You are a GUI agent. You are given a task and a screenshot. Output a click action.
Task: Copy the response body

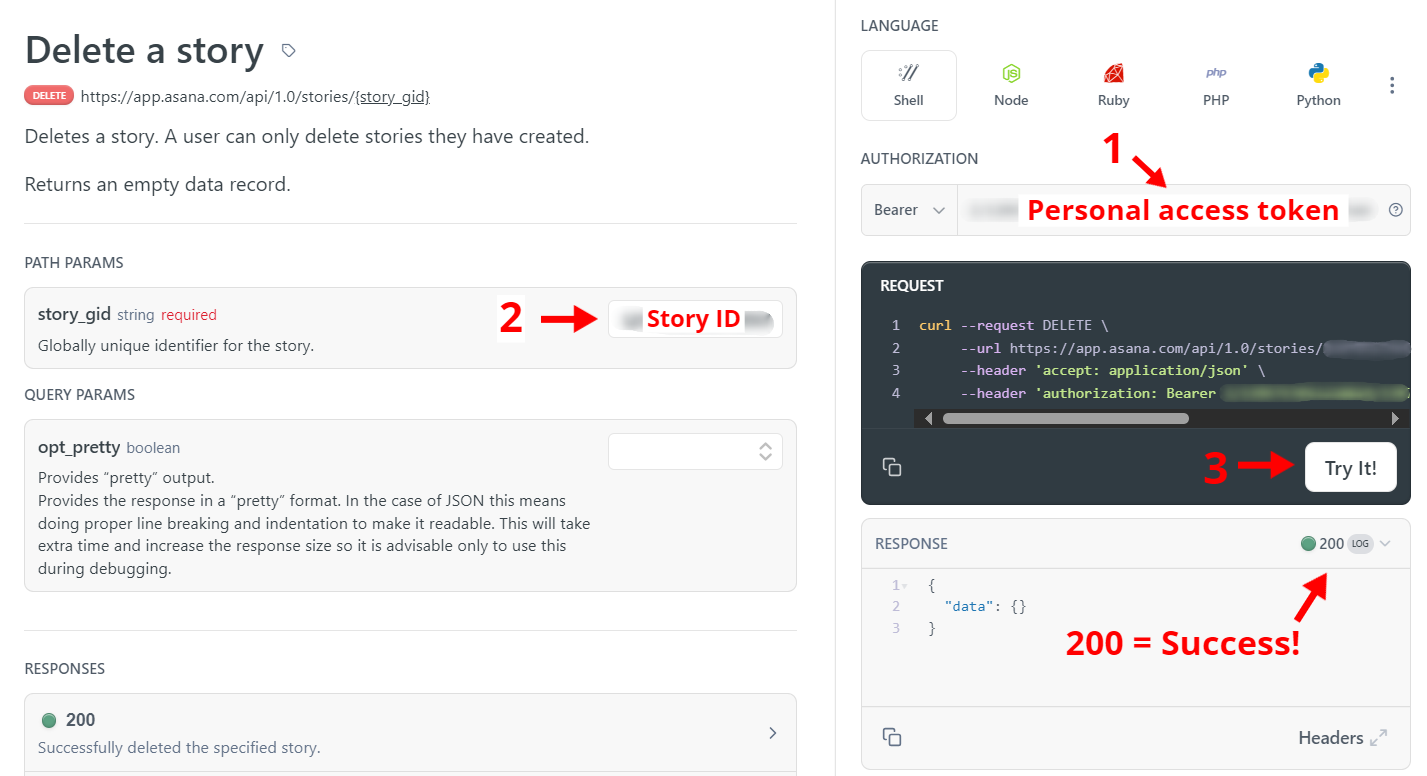pyautogui.click(x=892, y=737)
